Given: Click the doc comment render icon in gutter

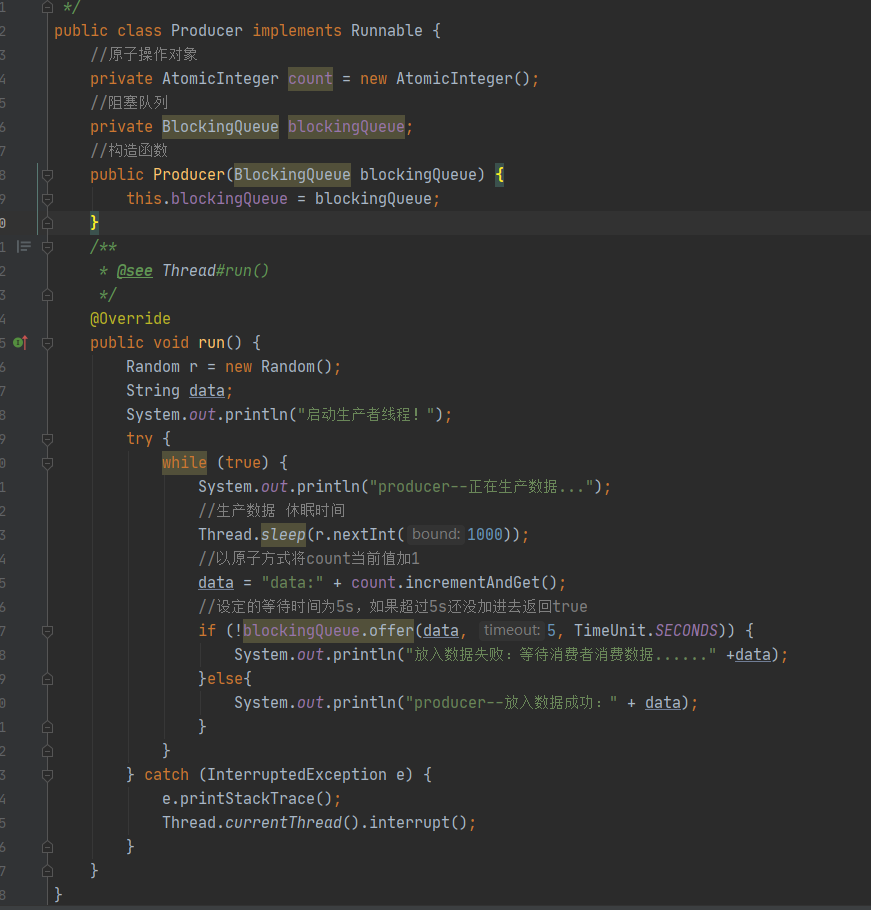Looking at the screenshot, I should (x=24, y=247).
